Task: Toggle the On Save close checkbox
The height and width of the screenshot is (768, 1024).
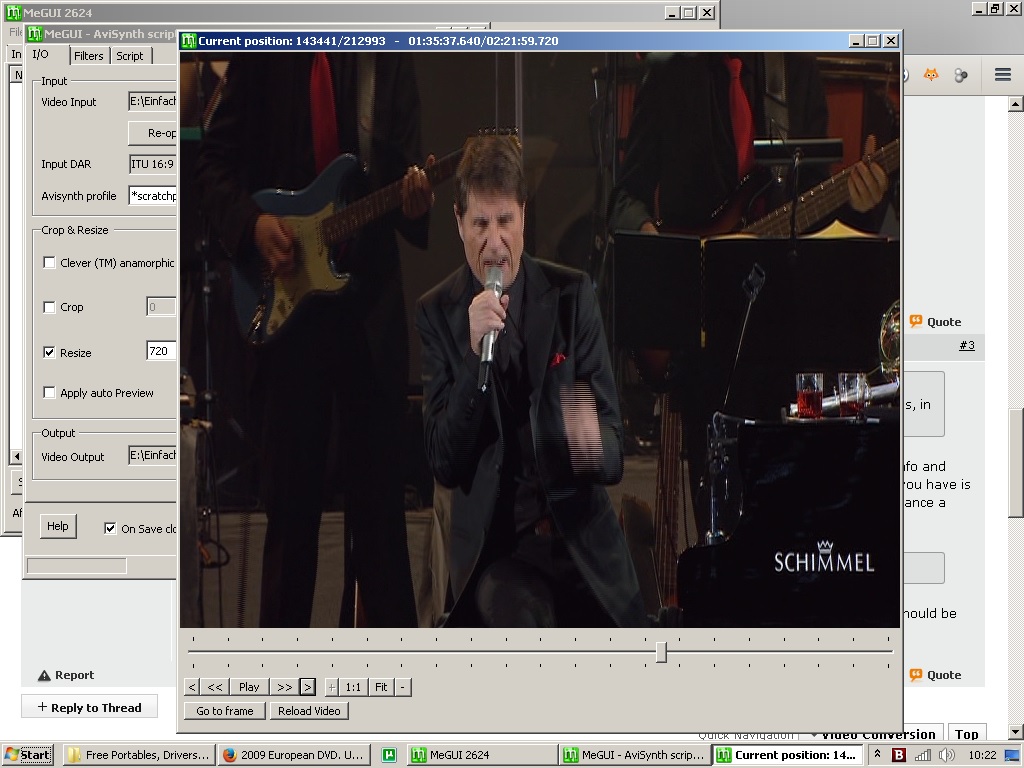Action: tap(110, 528)
